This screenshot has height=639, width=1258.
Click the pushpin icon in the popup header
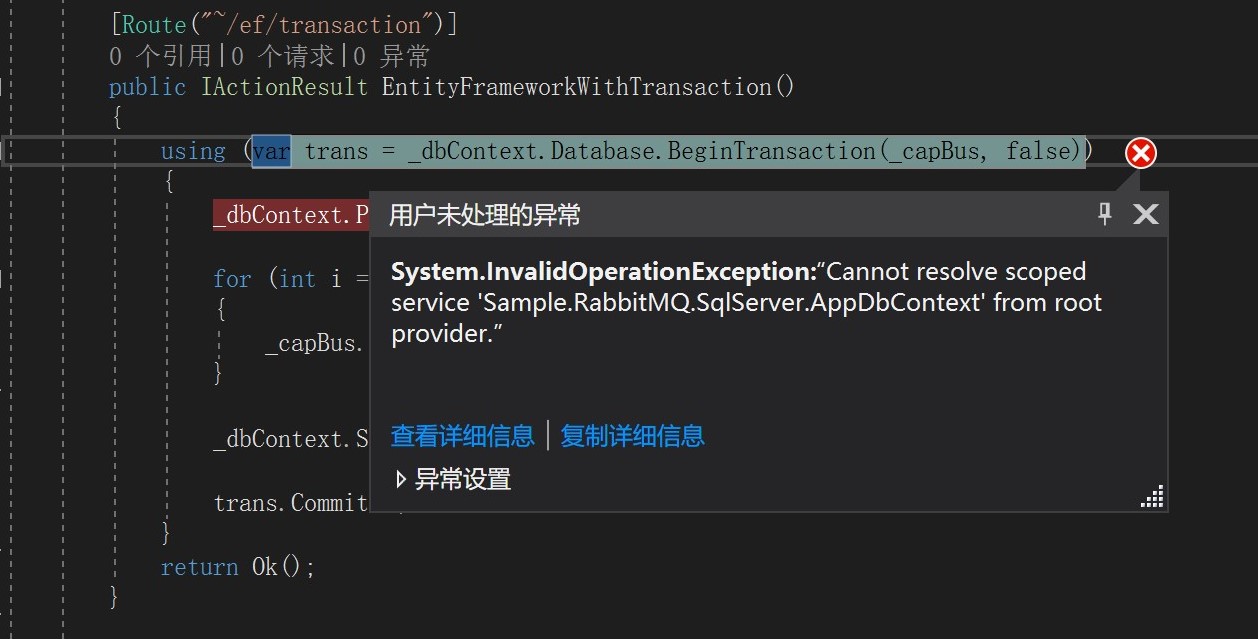point(1104,213)
